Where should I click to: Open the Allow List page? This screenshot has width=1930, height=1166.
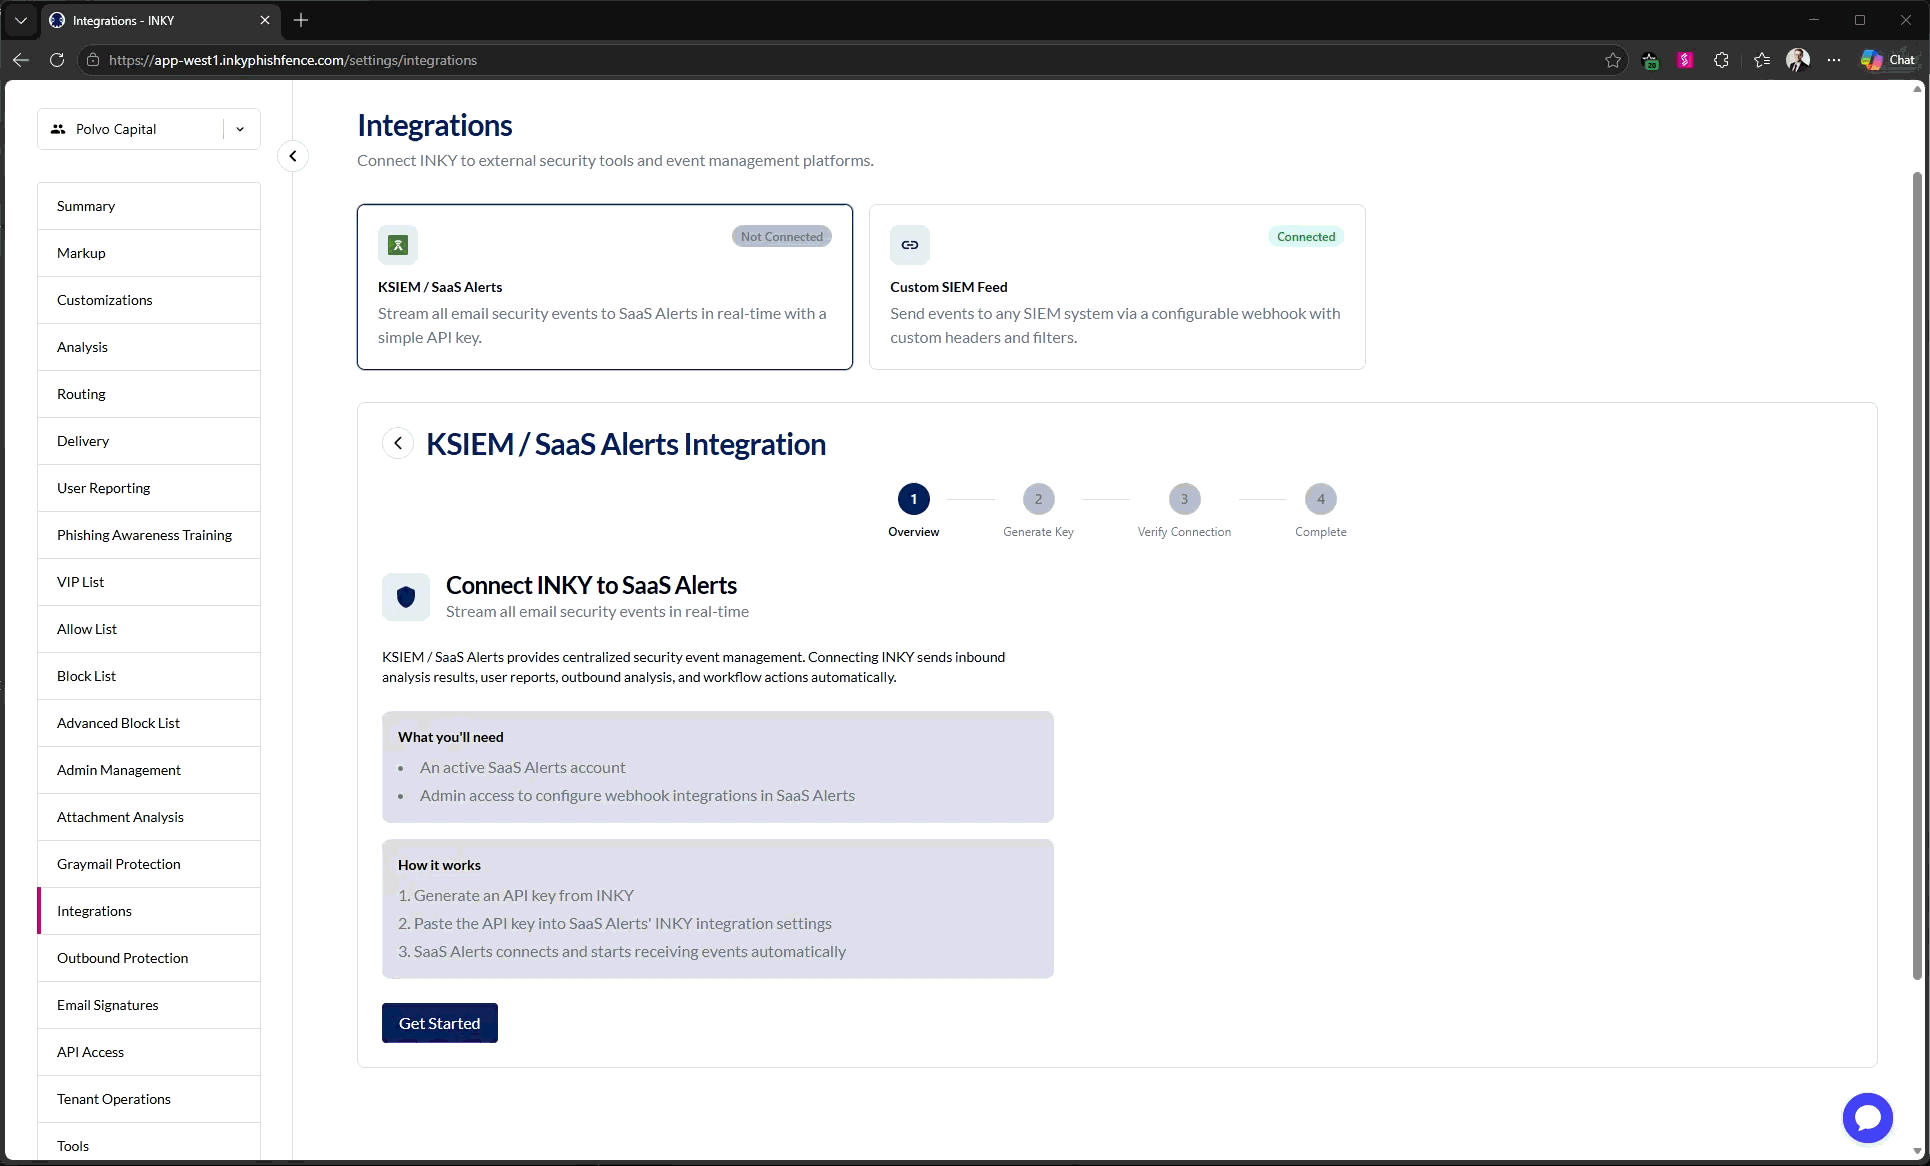[149, 629]
